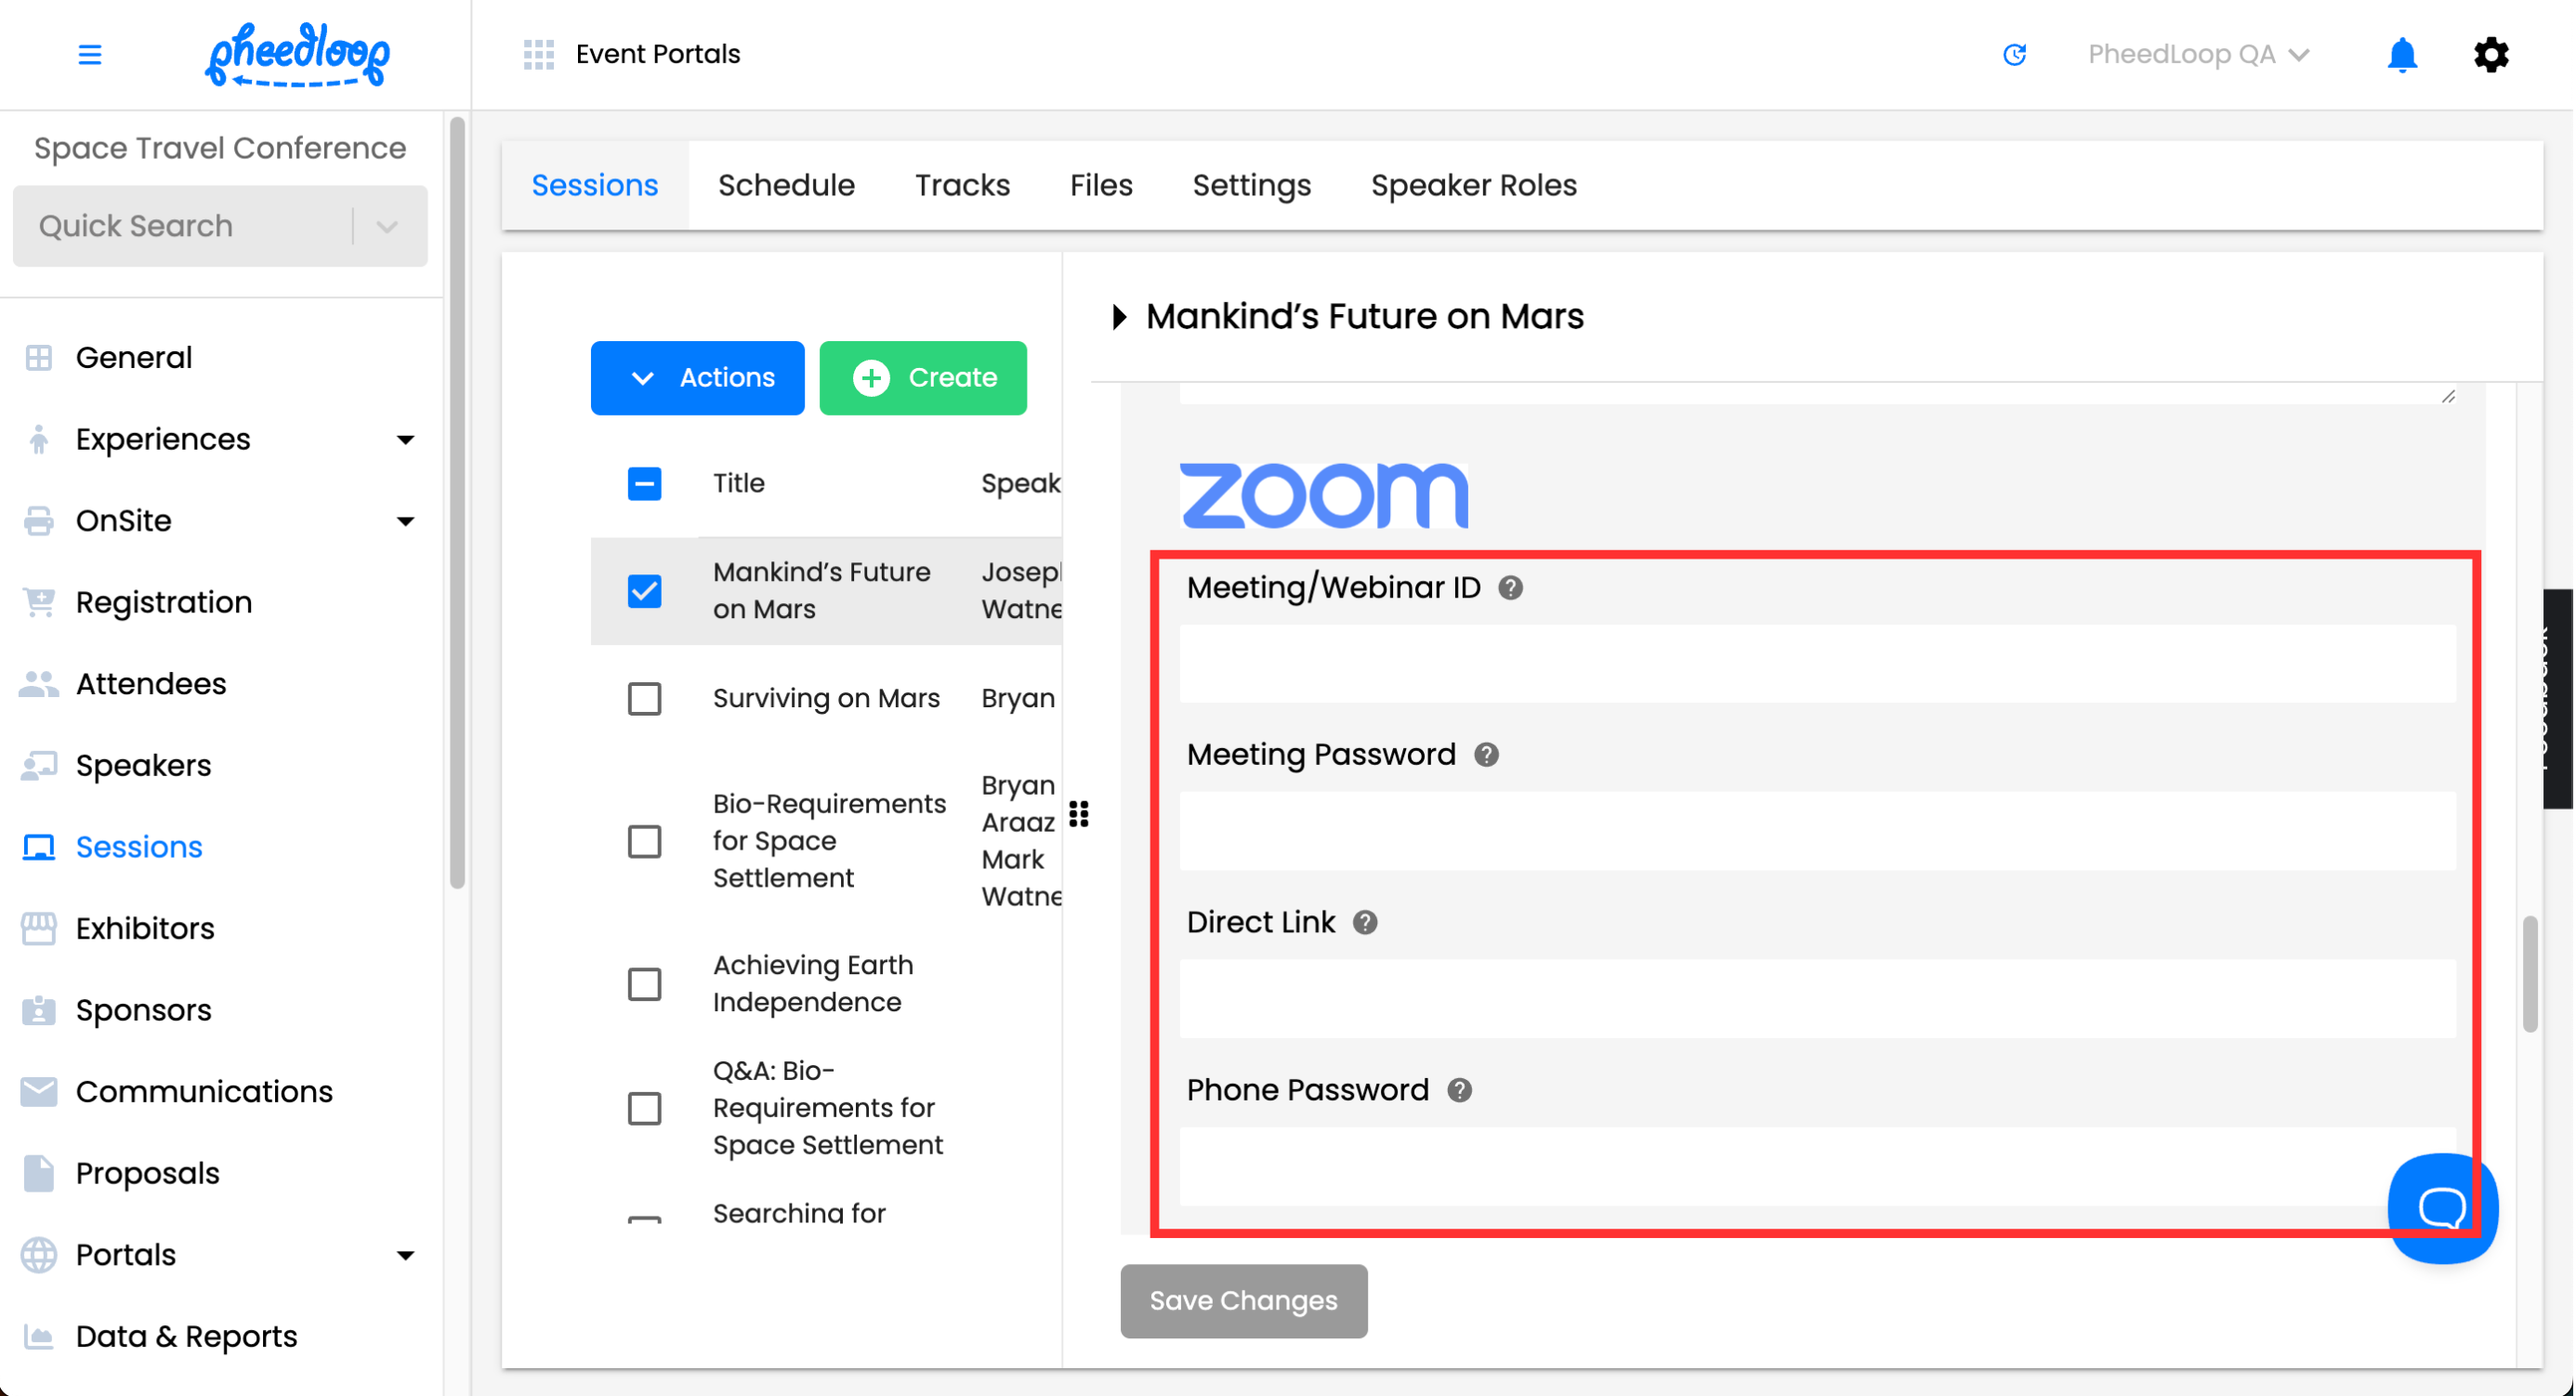The image size is (2576, 1396).
Task: Open the Event Portals grid icon
Action: coord(539,54)
